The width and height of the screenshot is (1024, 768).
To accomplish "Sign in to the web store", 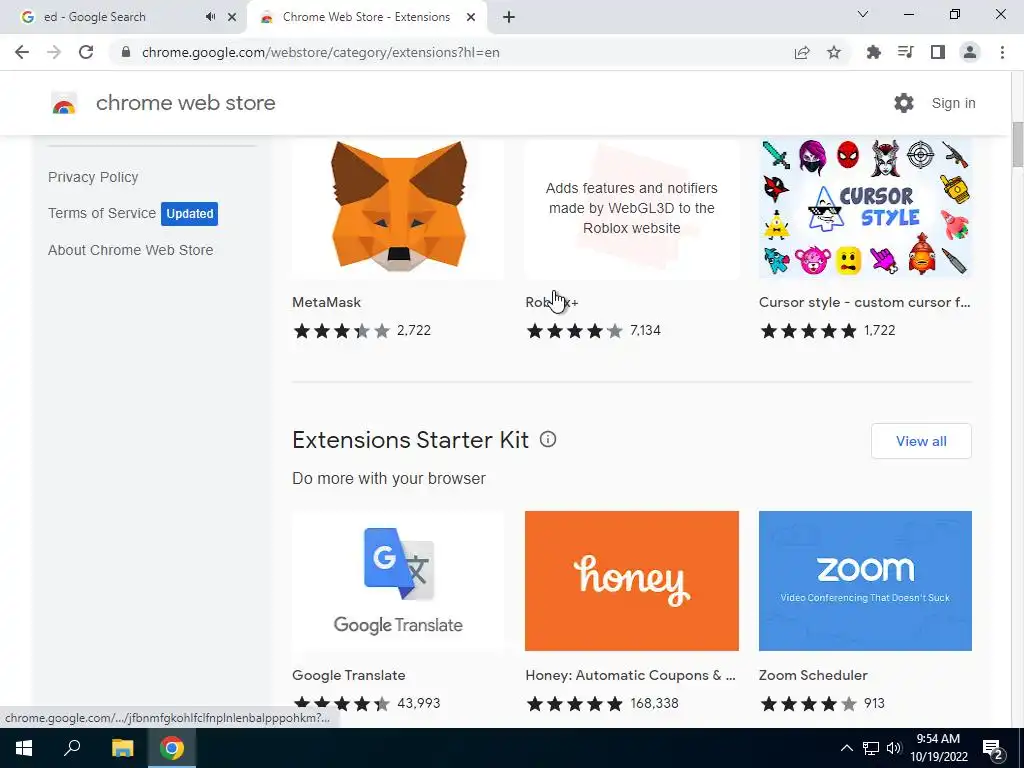I will pos(953,103).
